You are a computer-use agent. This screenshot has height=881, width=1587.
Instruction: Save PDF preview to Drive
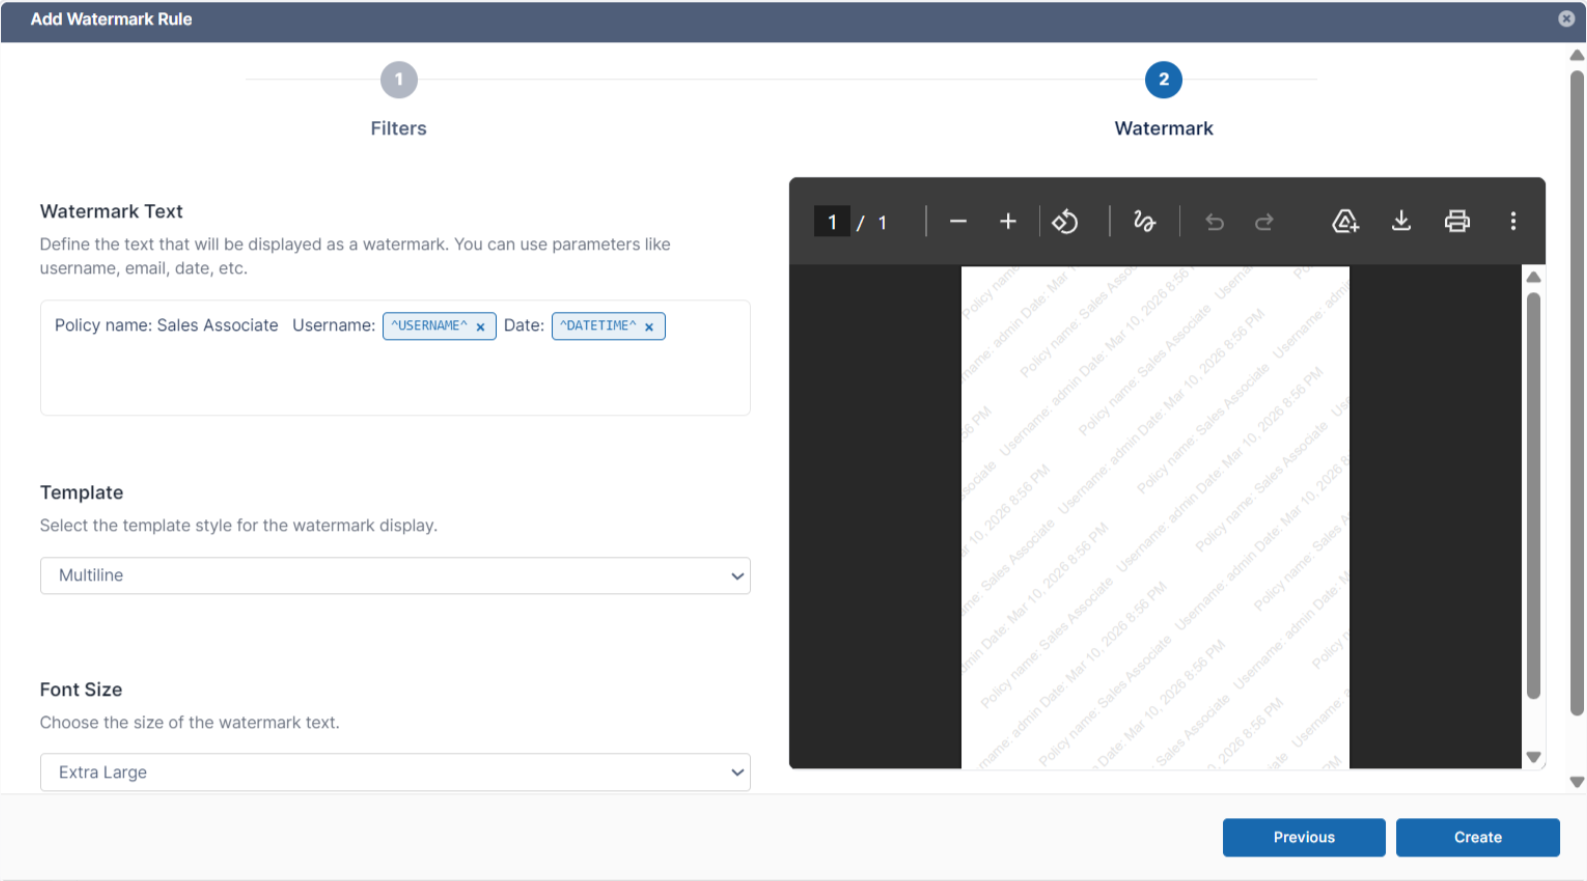(1345, 222)
